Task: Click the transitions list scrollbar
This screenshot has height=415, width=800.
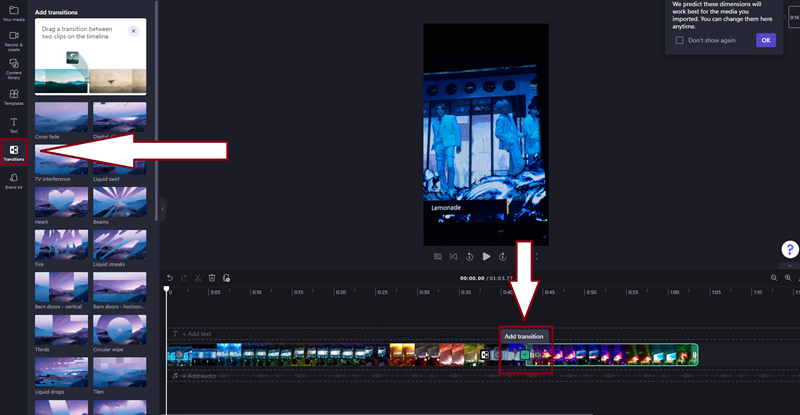Action: 156,111
